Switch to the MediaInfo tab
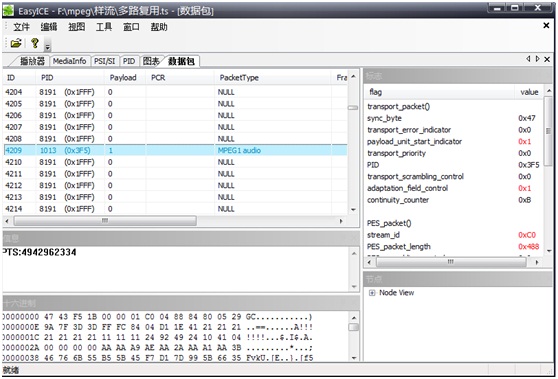Screen dimensions: 558x379 coord(69,61)
